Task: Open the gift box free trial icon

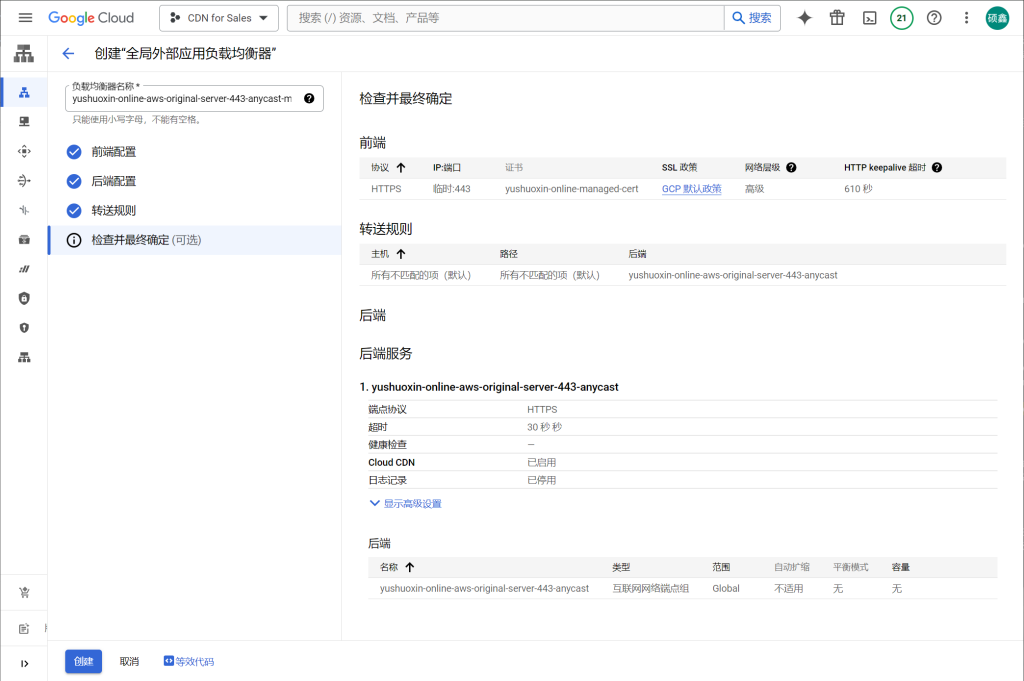Action: point(837,18)
